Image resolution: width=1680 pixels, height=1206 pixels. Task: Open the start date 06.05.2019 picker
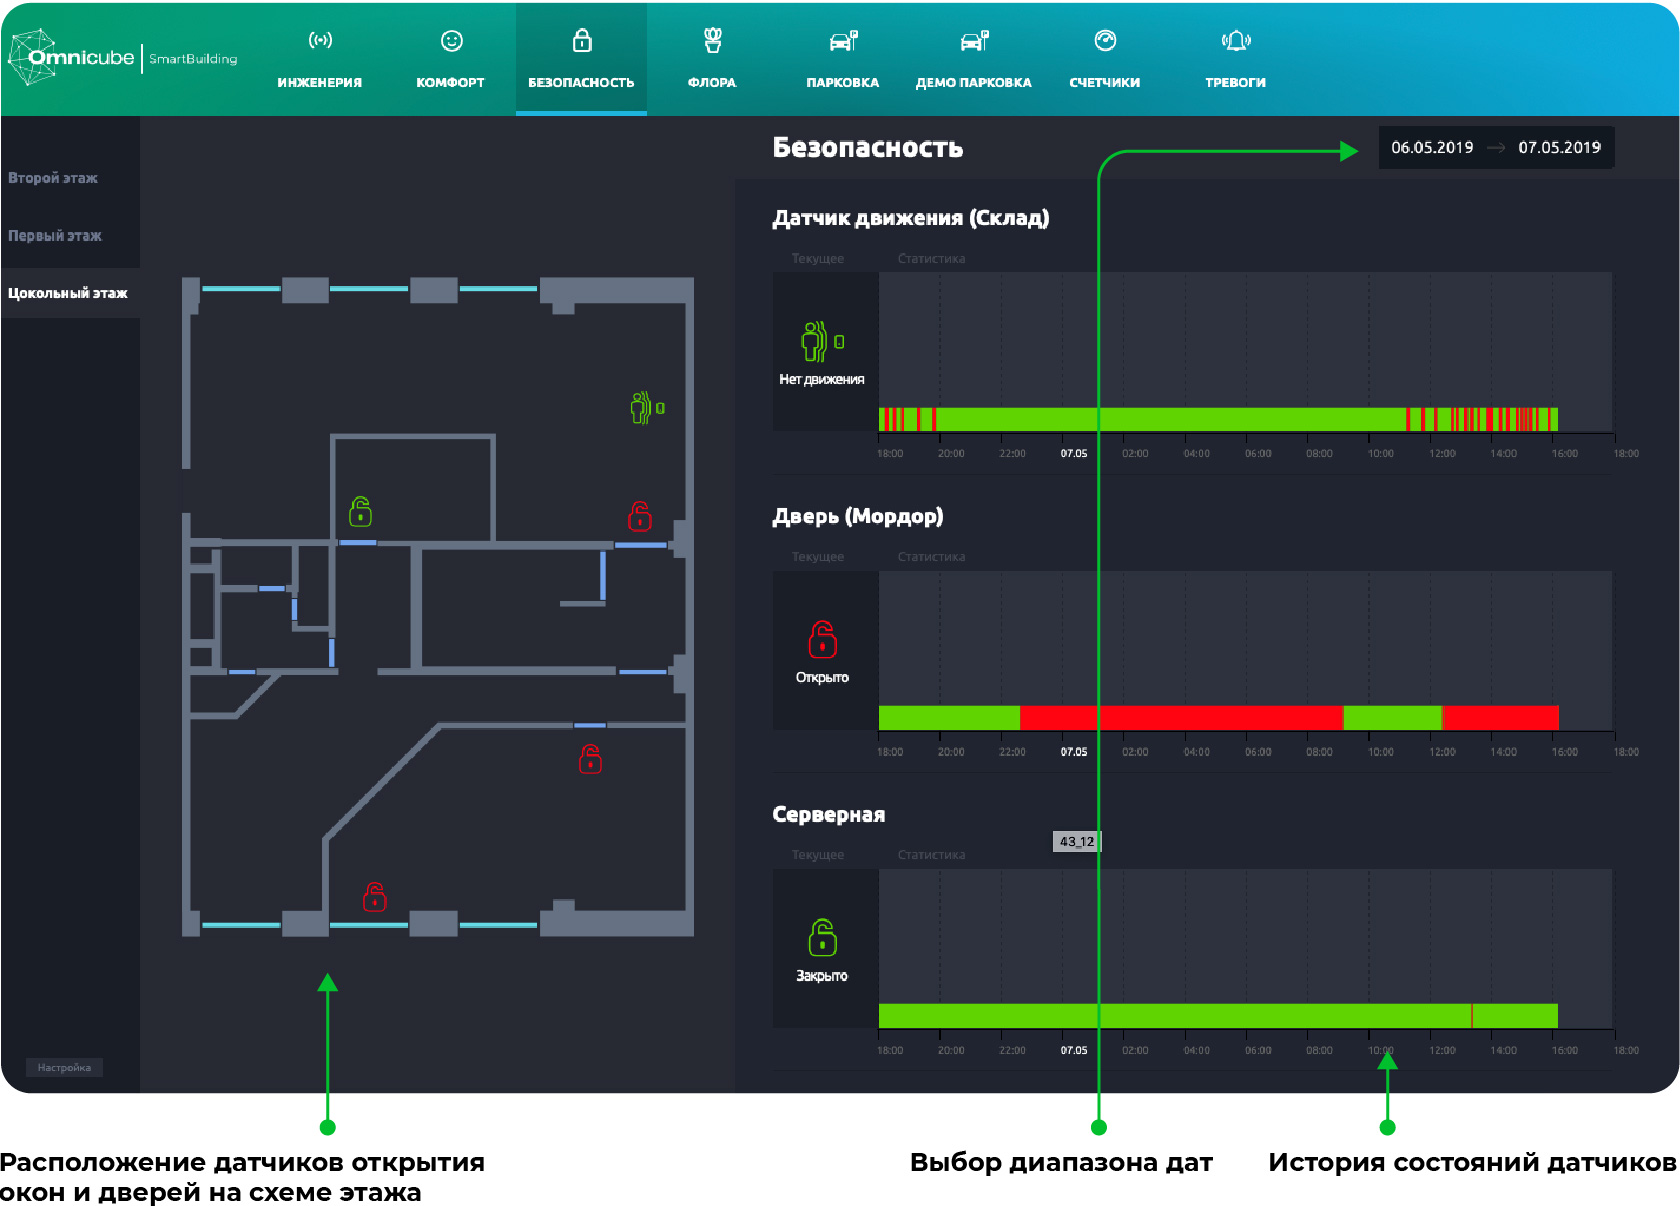coord(1432,148)
